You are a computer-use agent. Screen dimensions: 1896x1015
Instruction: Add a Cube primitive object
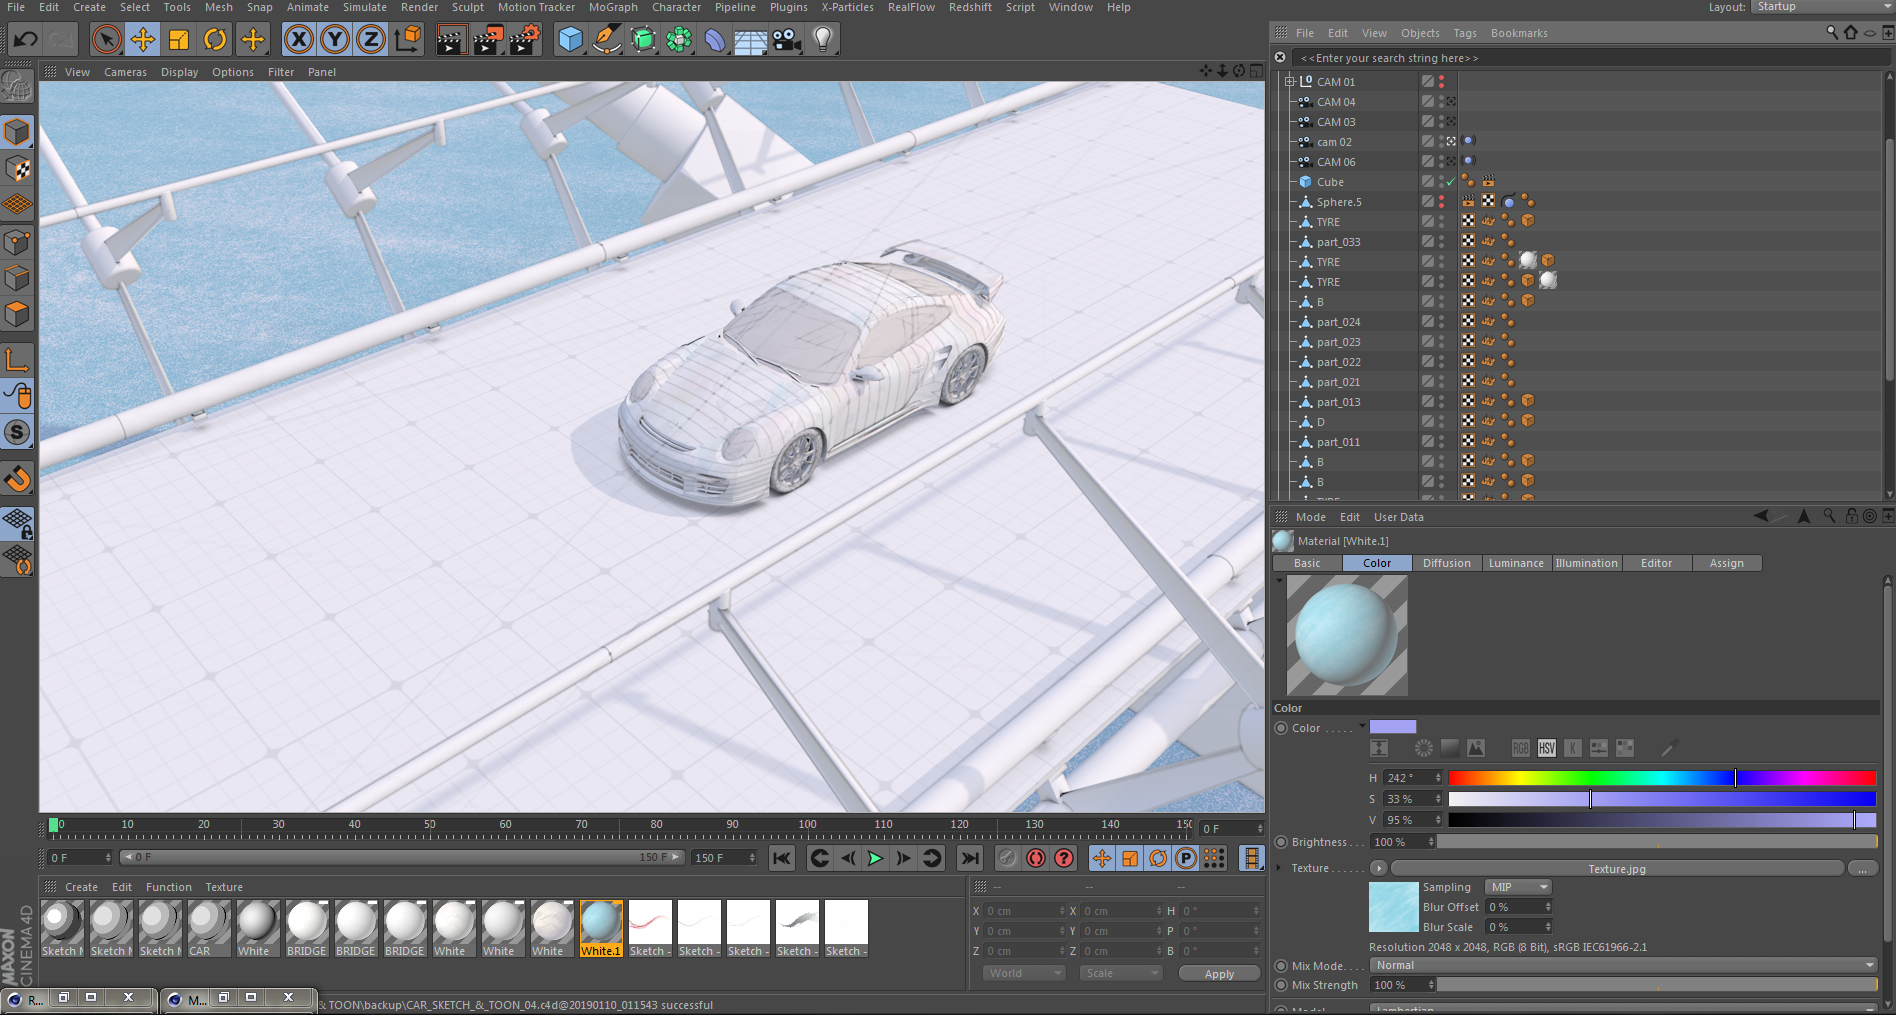570,40
